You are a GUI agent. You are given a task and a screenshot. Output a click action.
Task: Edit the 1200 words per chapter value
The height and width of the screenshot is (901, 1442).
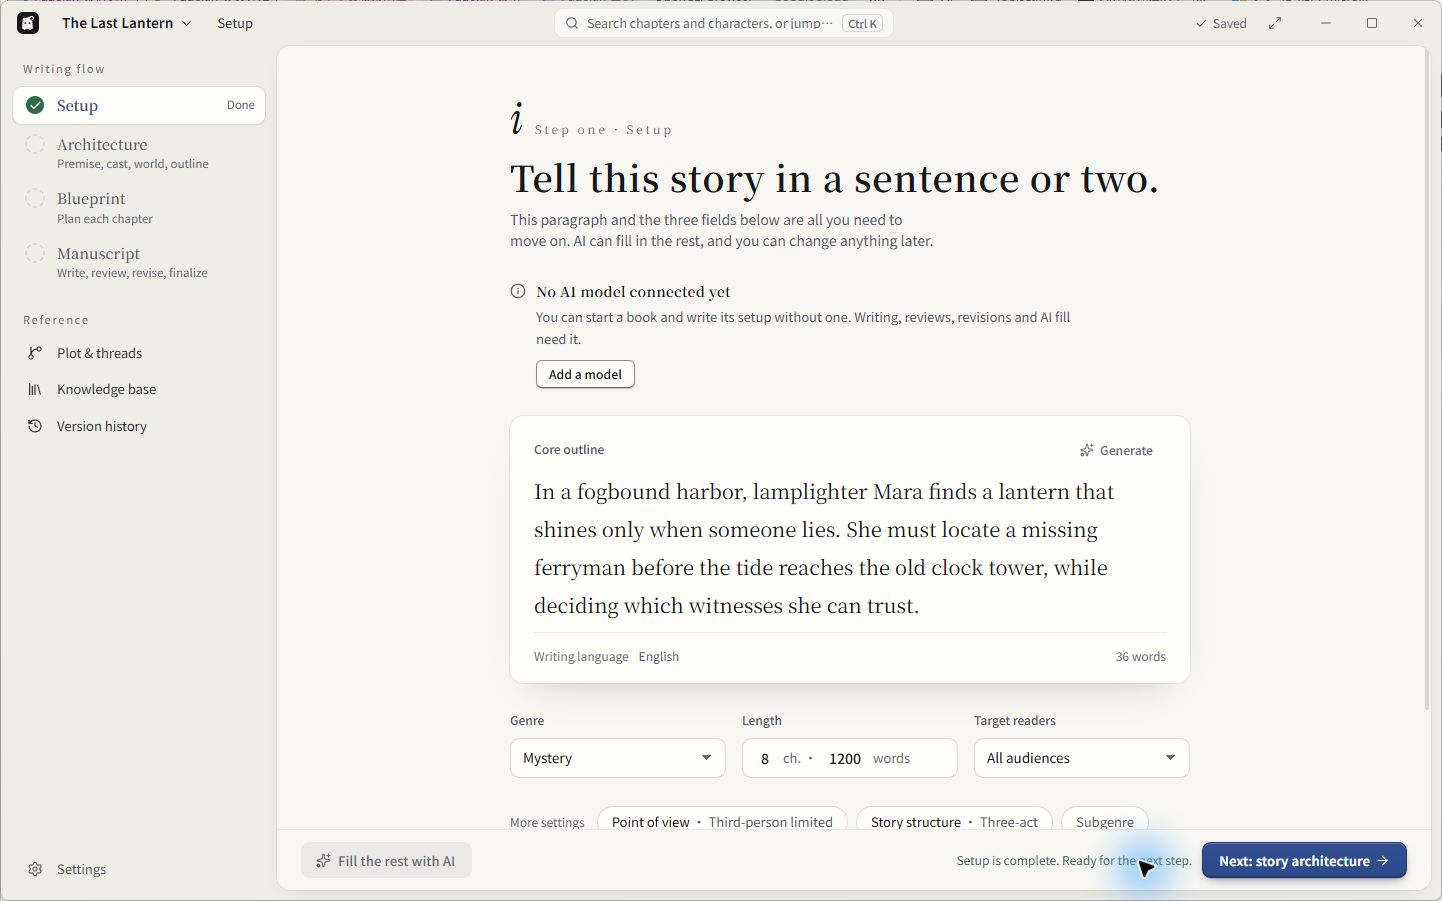[x=845, y=759]
